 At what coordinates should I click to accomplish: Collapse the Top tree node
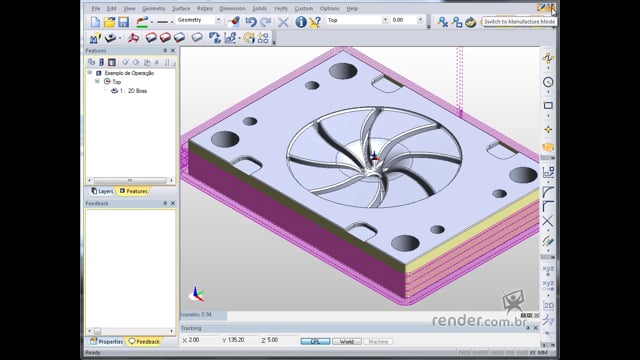pyautogui.click(x=97, y=81)
